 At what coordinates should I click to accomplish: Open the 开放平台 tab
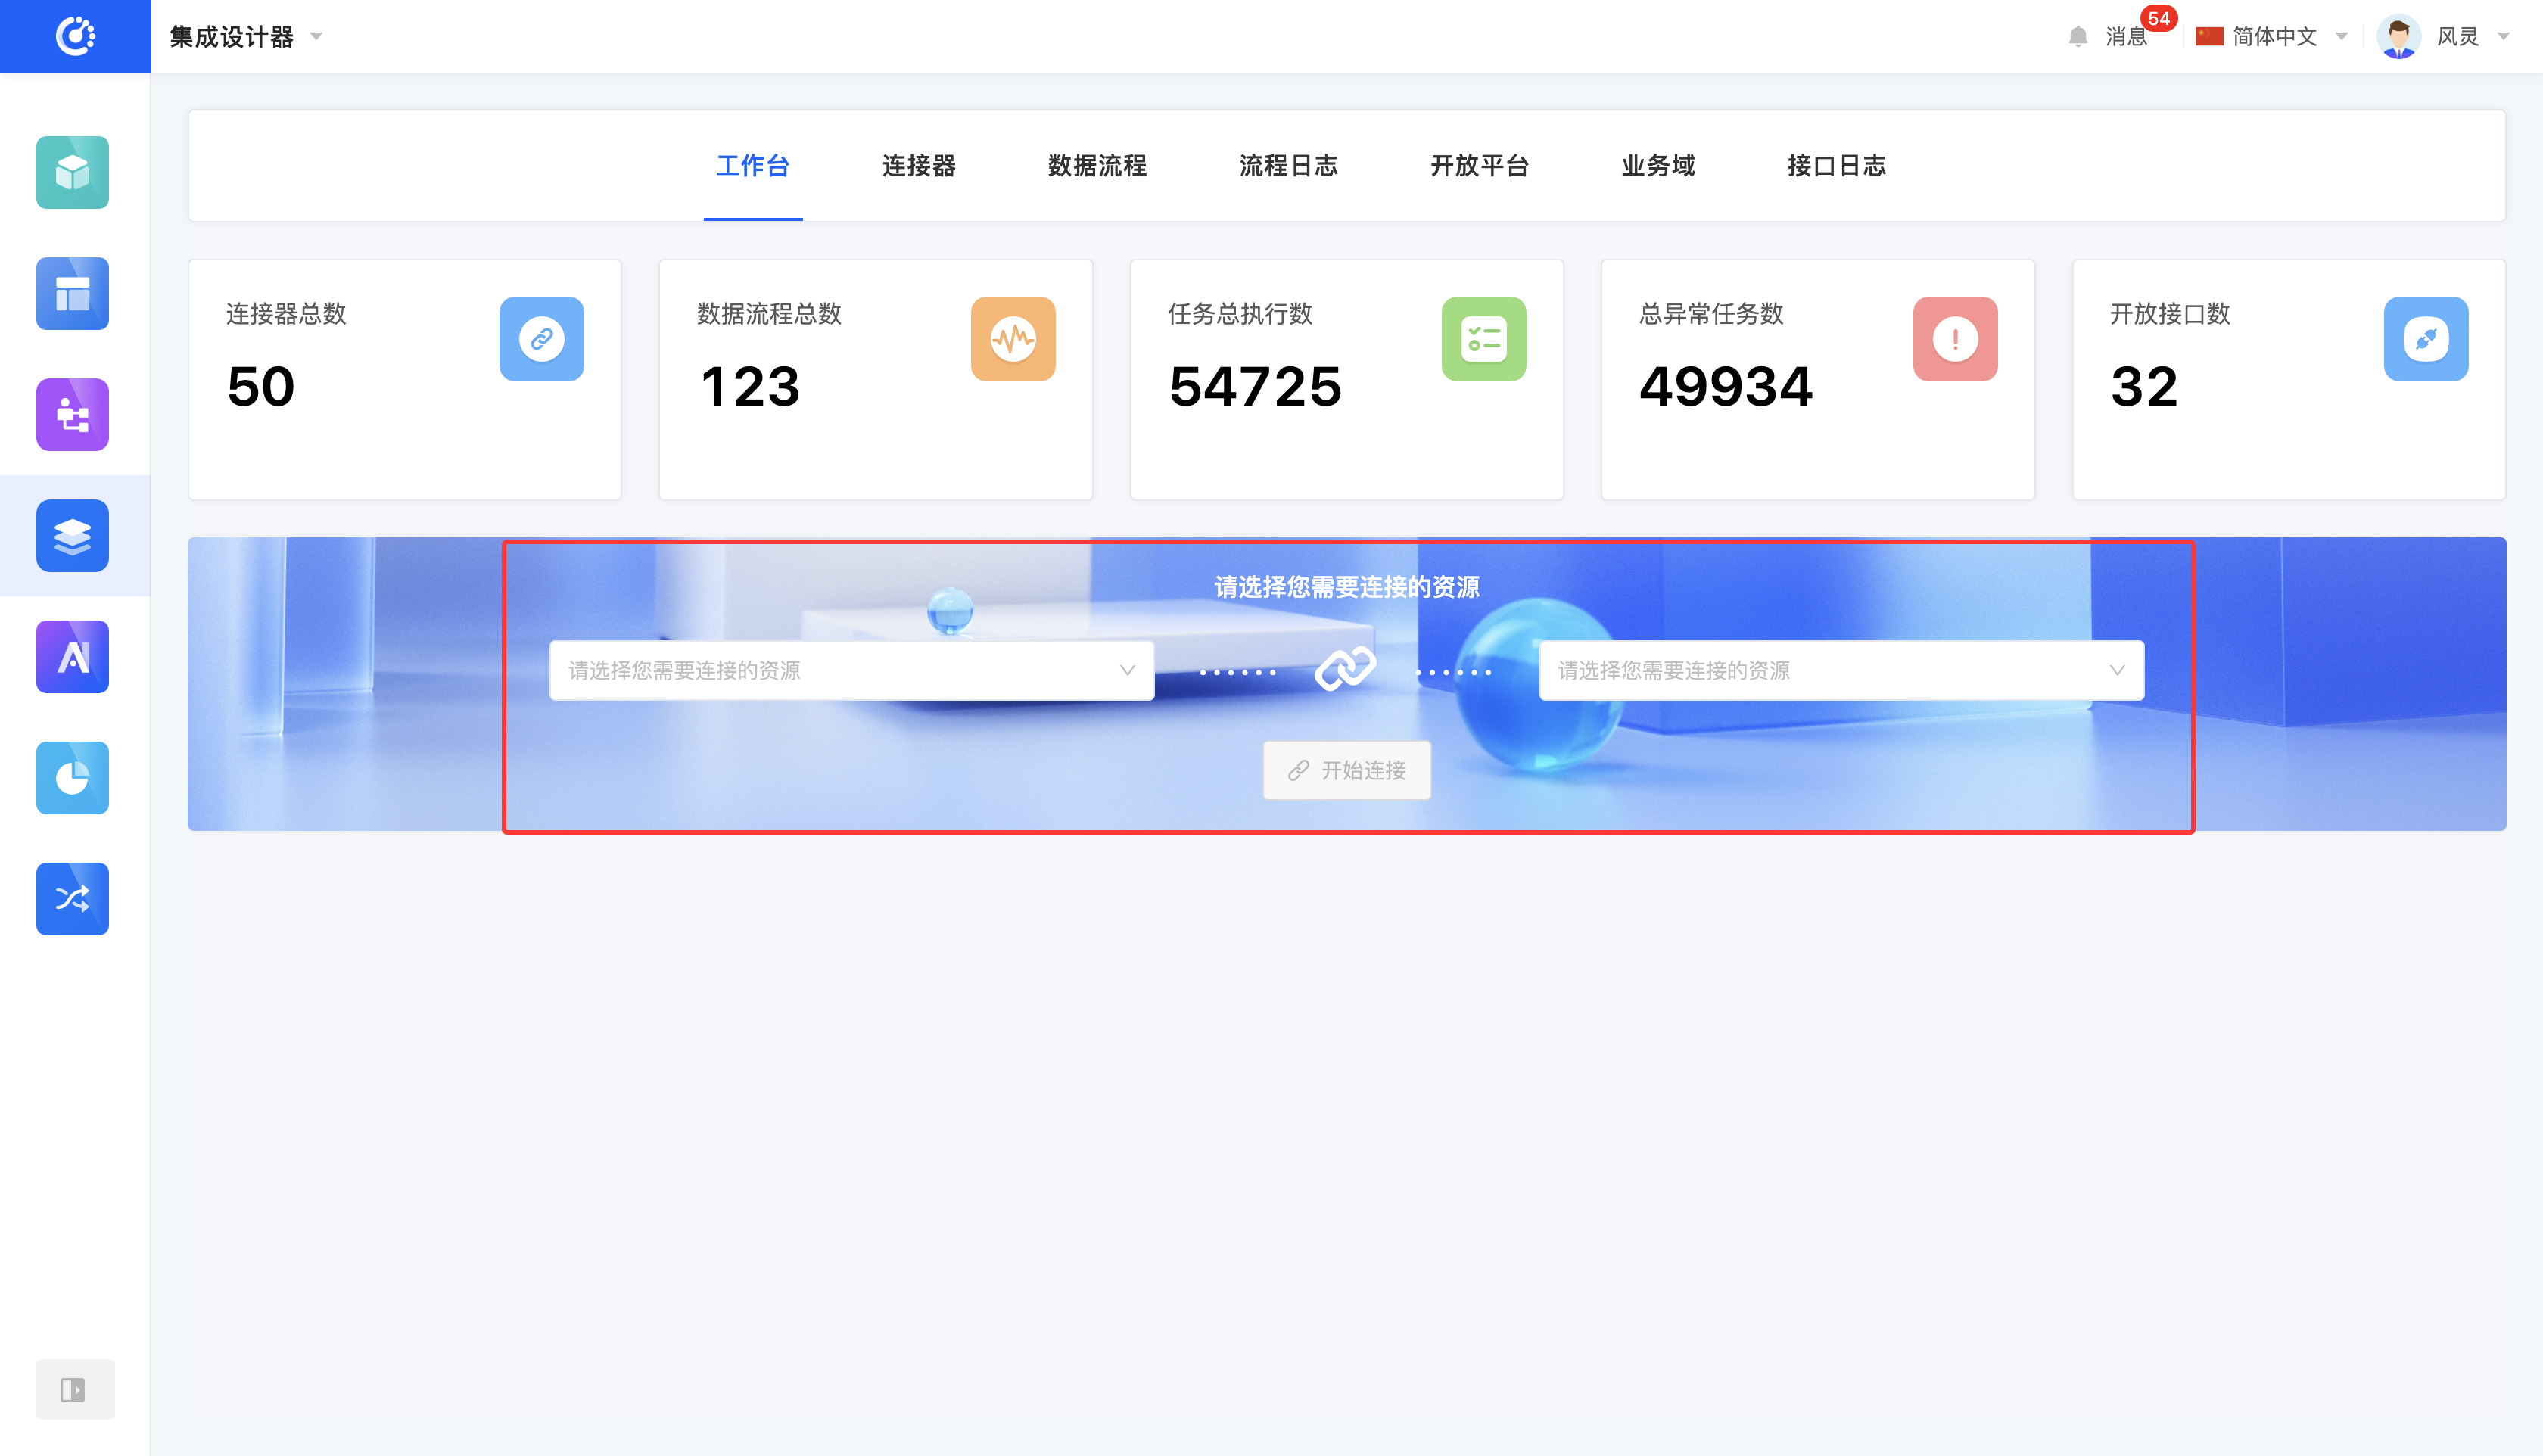[1478, 165]
